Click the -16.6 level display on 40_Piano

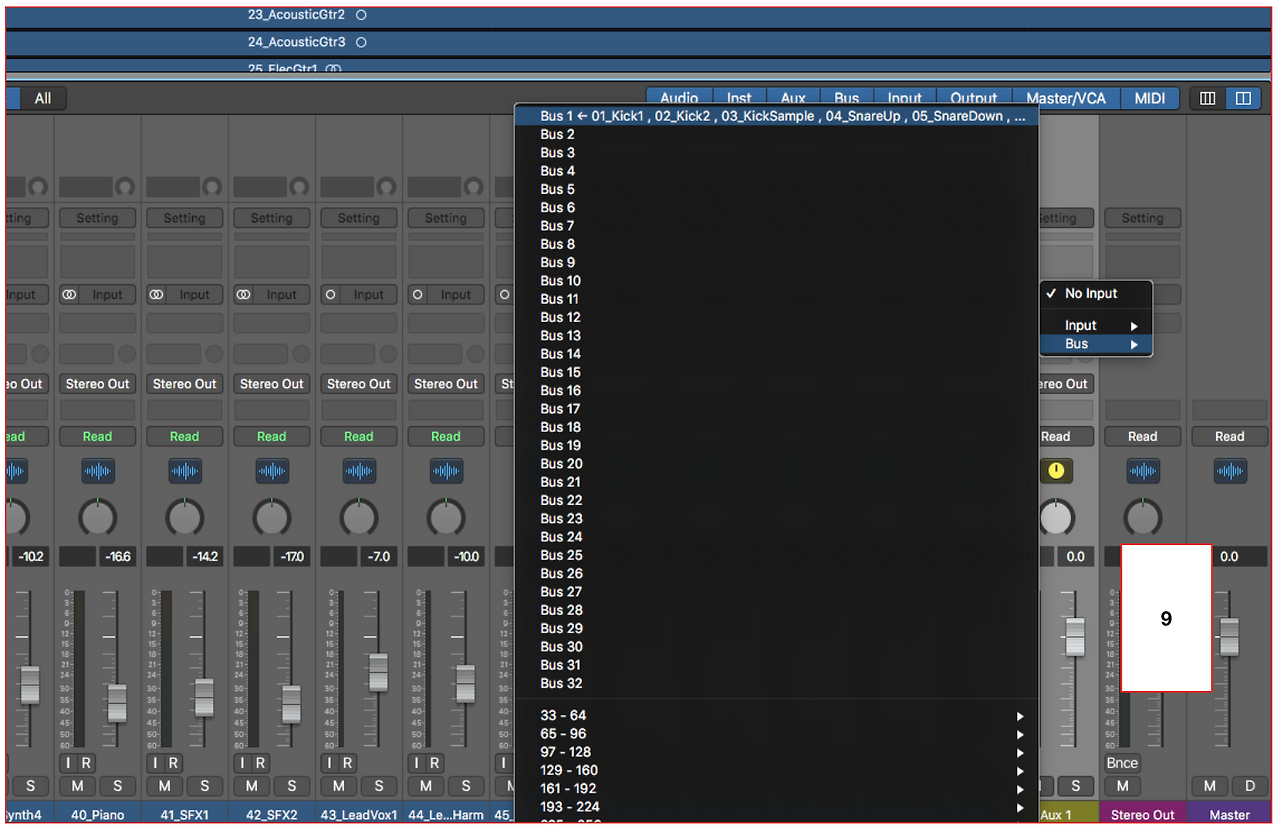tap(116, 556)
